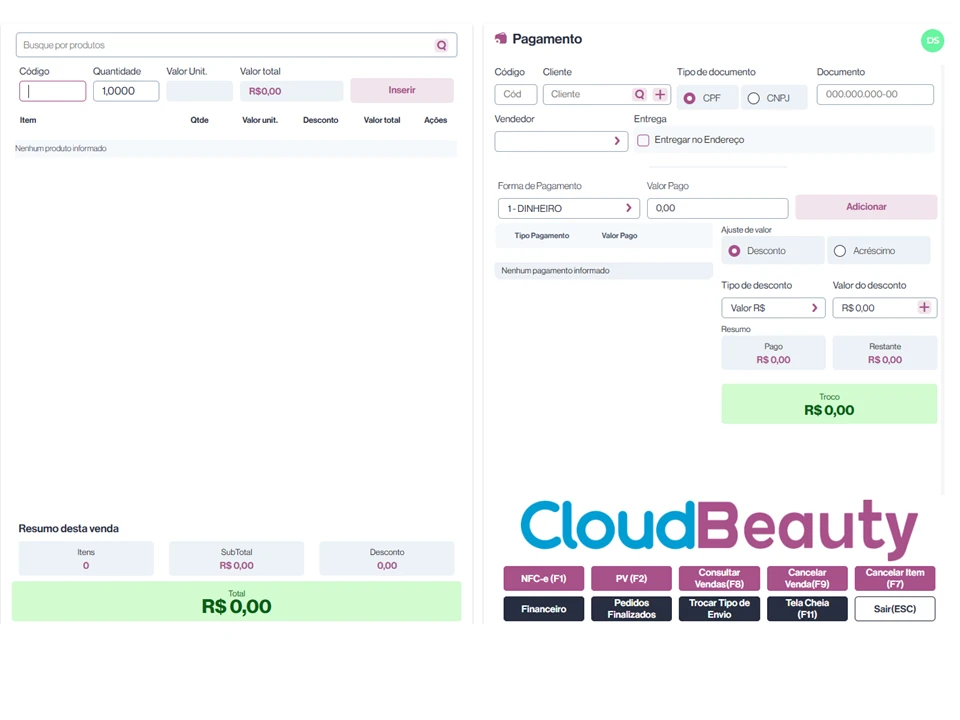
Task: Click the wallet icon beside Pagamento
Action: pos(501,39)
